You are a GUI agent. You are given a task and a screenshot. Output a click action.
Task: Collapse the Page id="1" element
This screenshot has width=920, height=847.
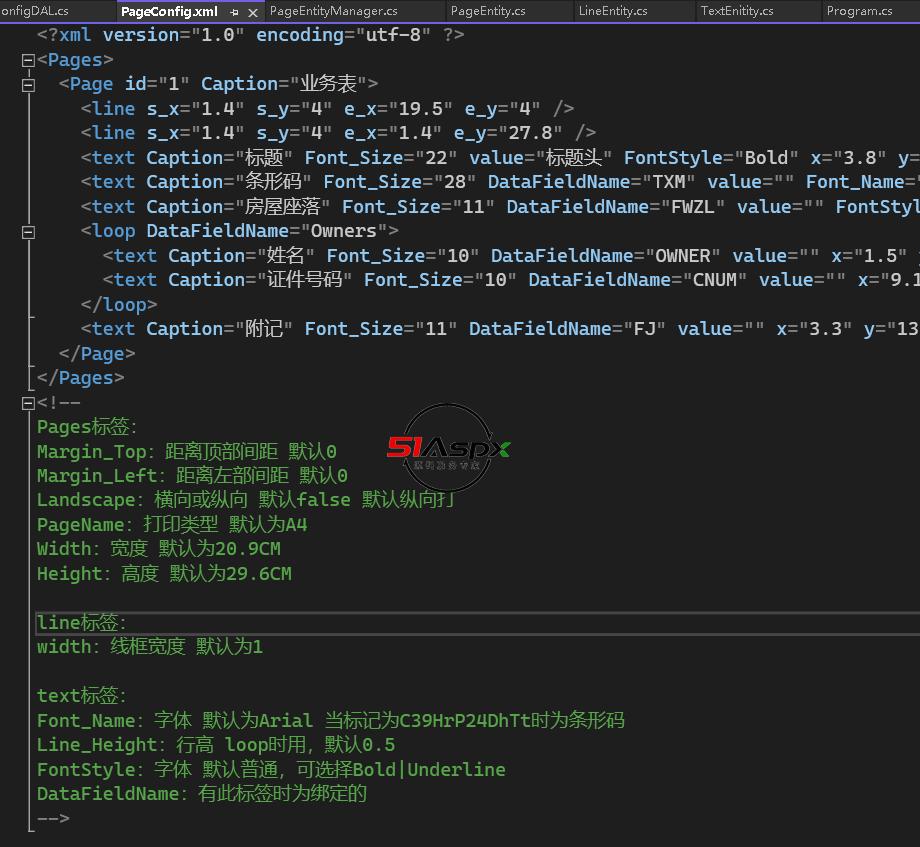pyautogui.click(x=28, y=85)
